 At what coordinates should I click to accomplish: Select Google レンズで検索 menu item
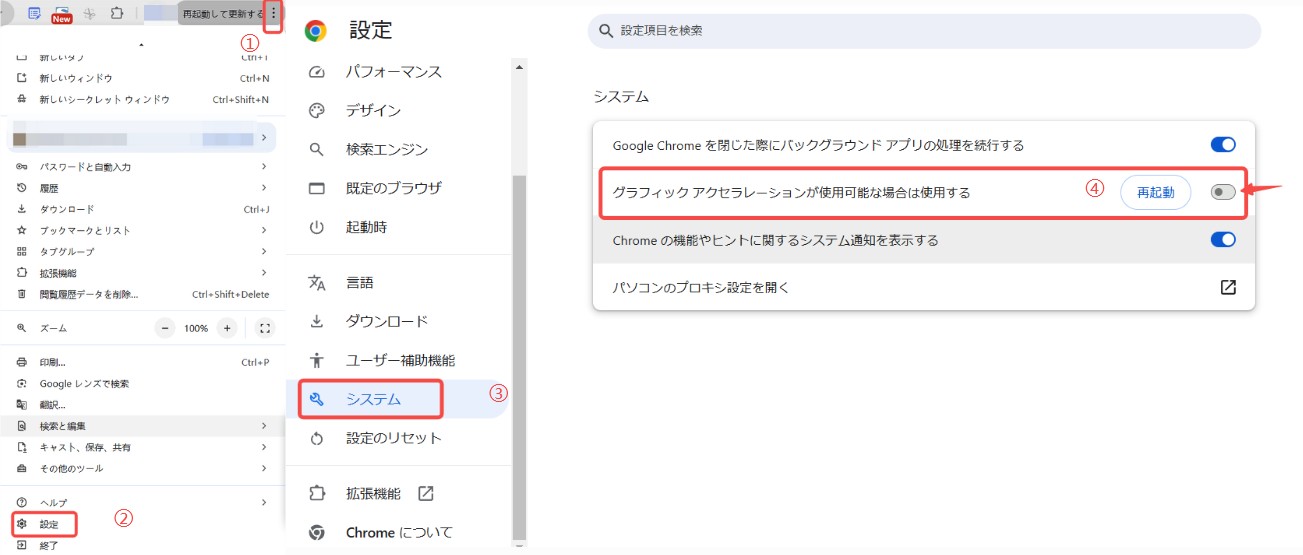(x=142, y=384)
